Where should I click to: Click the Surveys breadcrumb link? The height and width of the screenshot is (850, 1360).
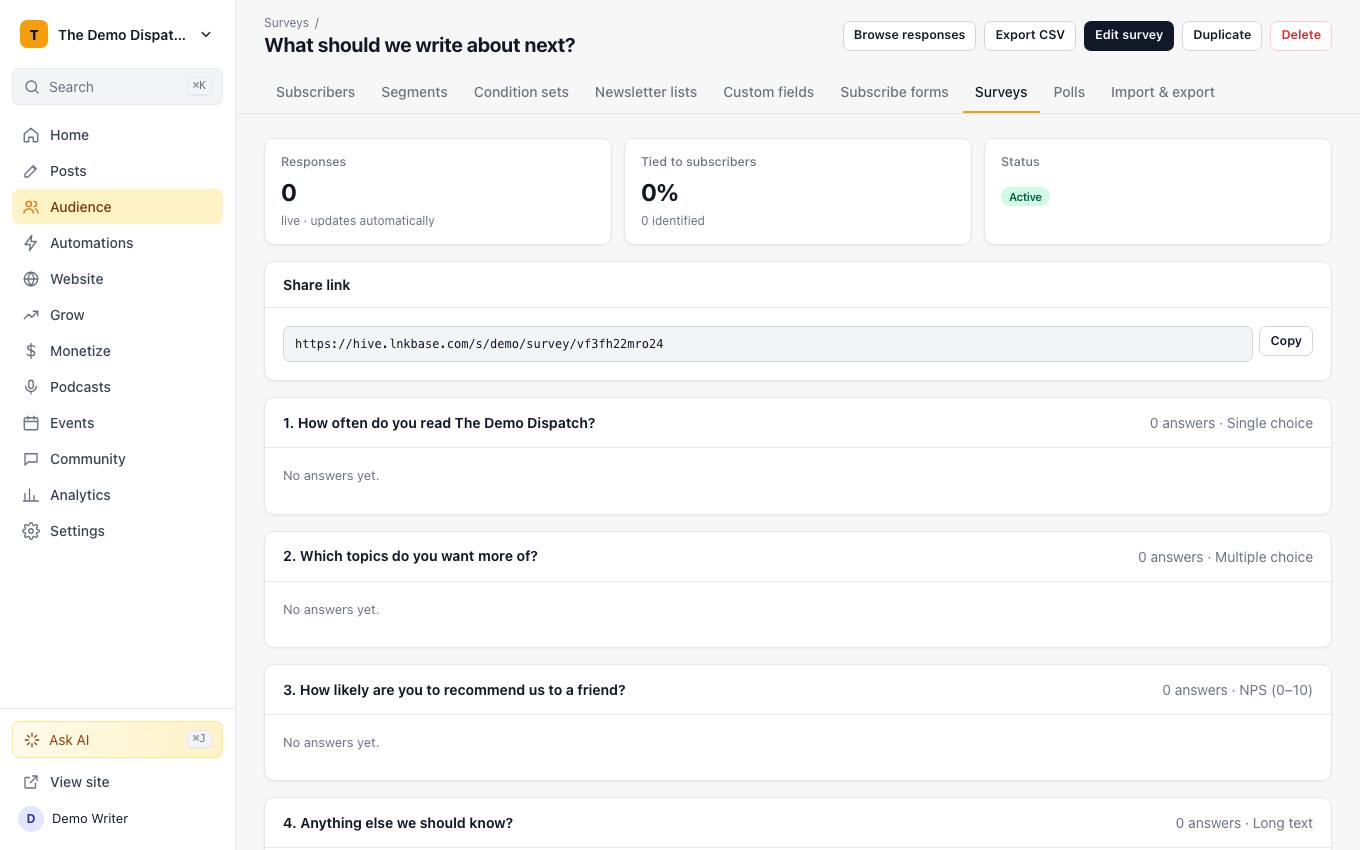coord(286,22)
